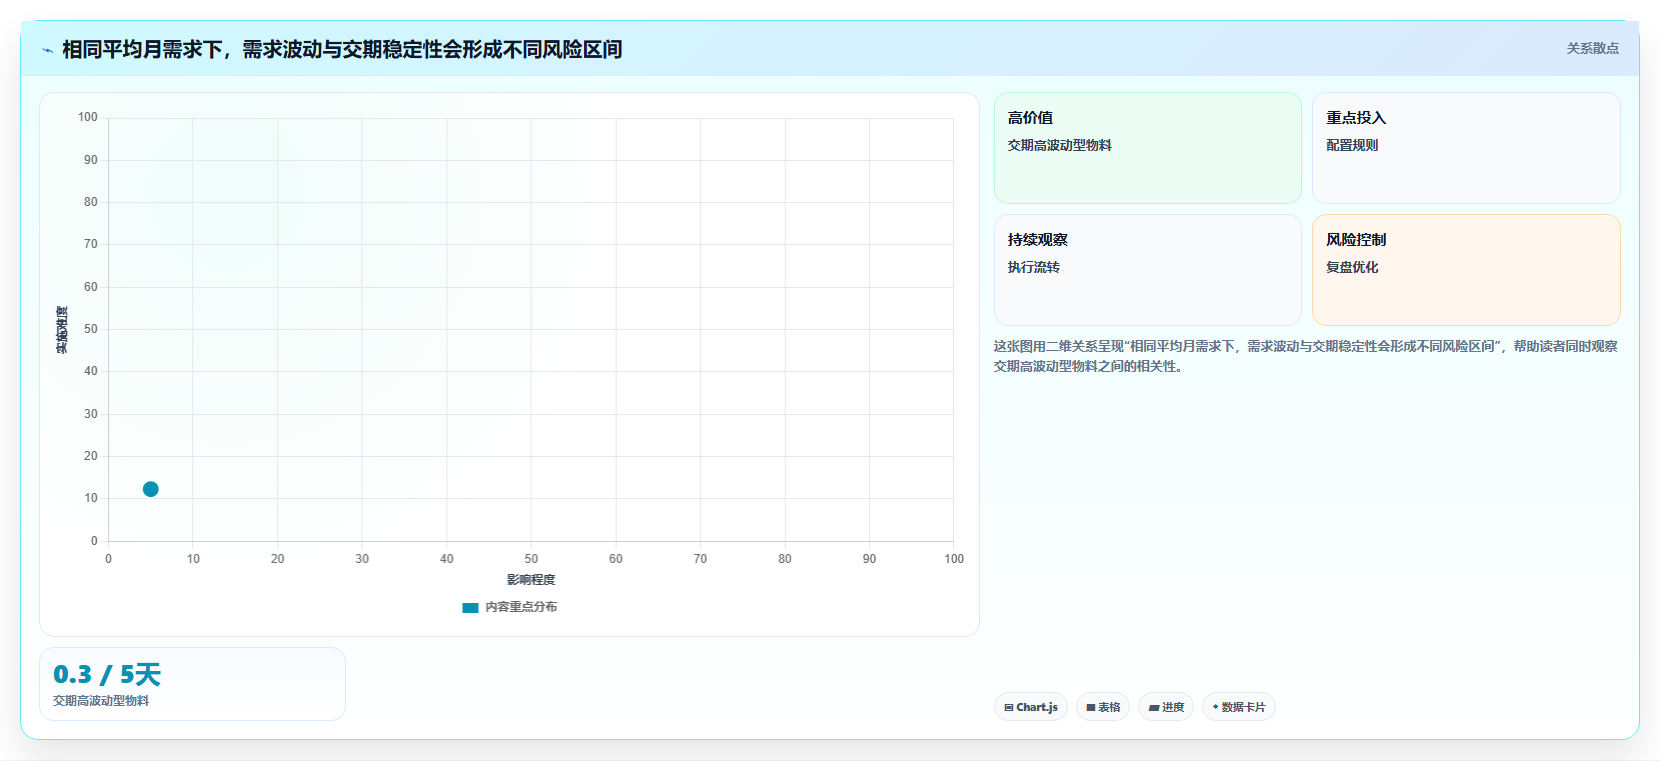Click the 0.3 / 5天 metric value
This screenshot has width=1660, height=761.
pos(107,674)
